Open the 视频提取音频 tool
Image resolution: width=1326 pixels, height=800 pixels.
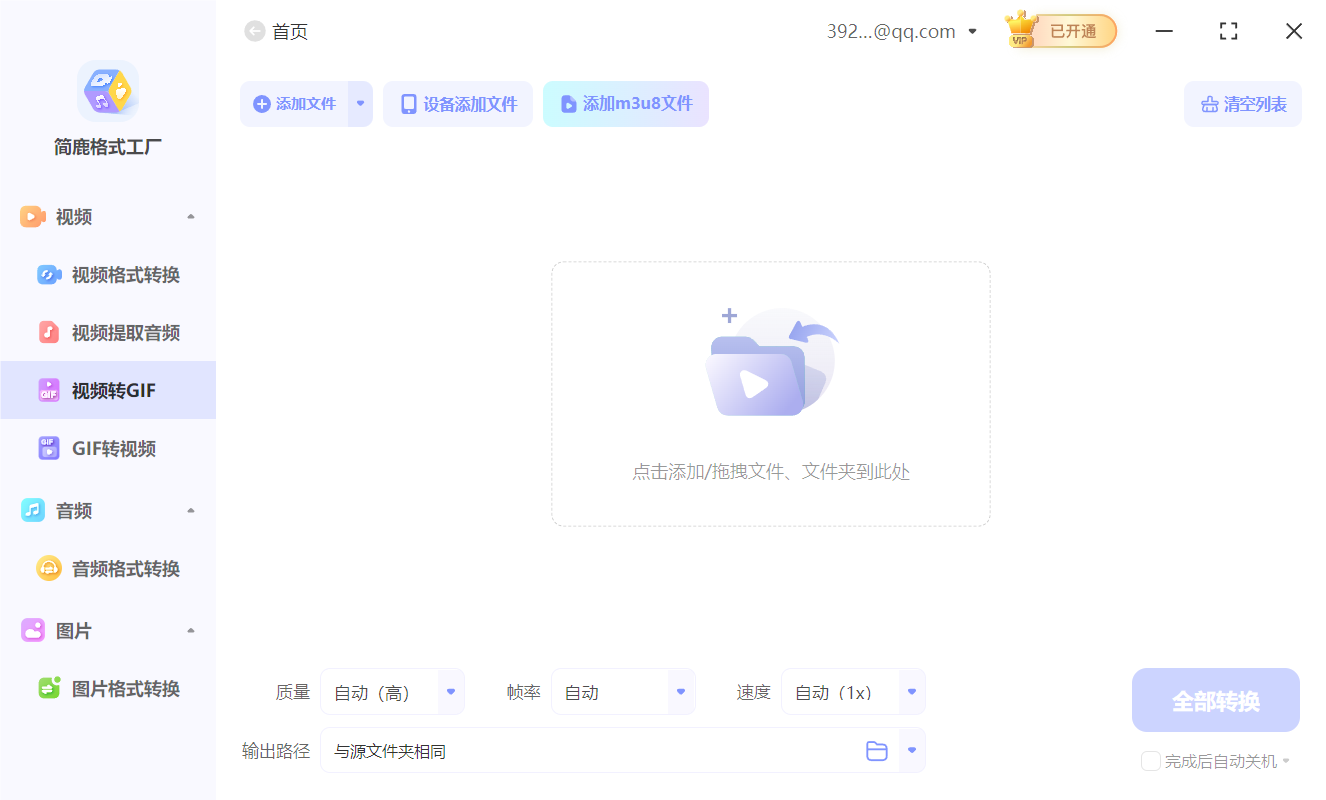pyautogui.click(x=110, y=332)
